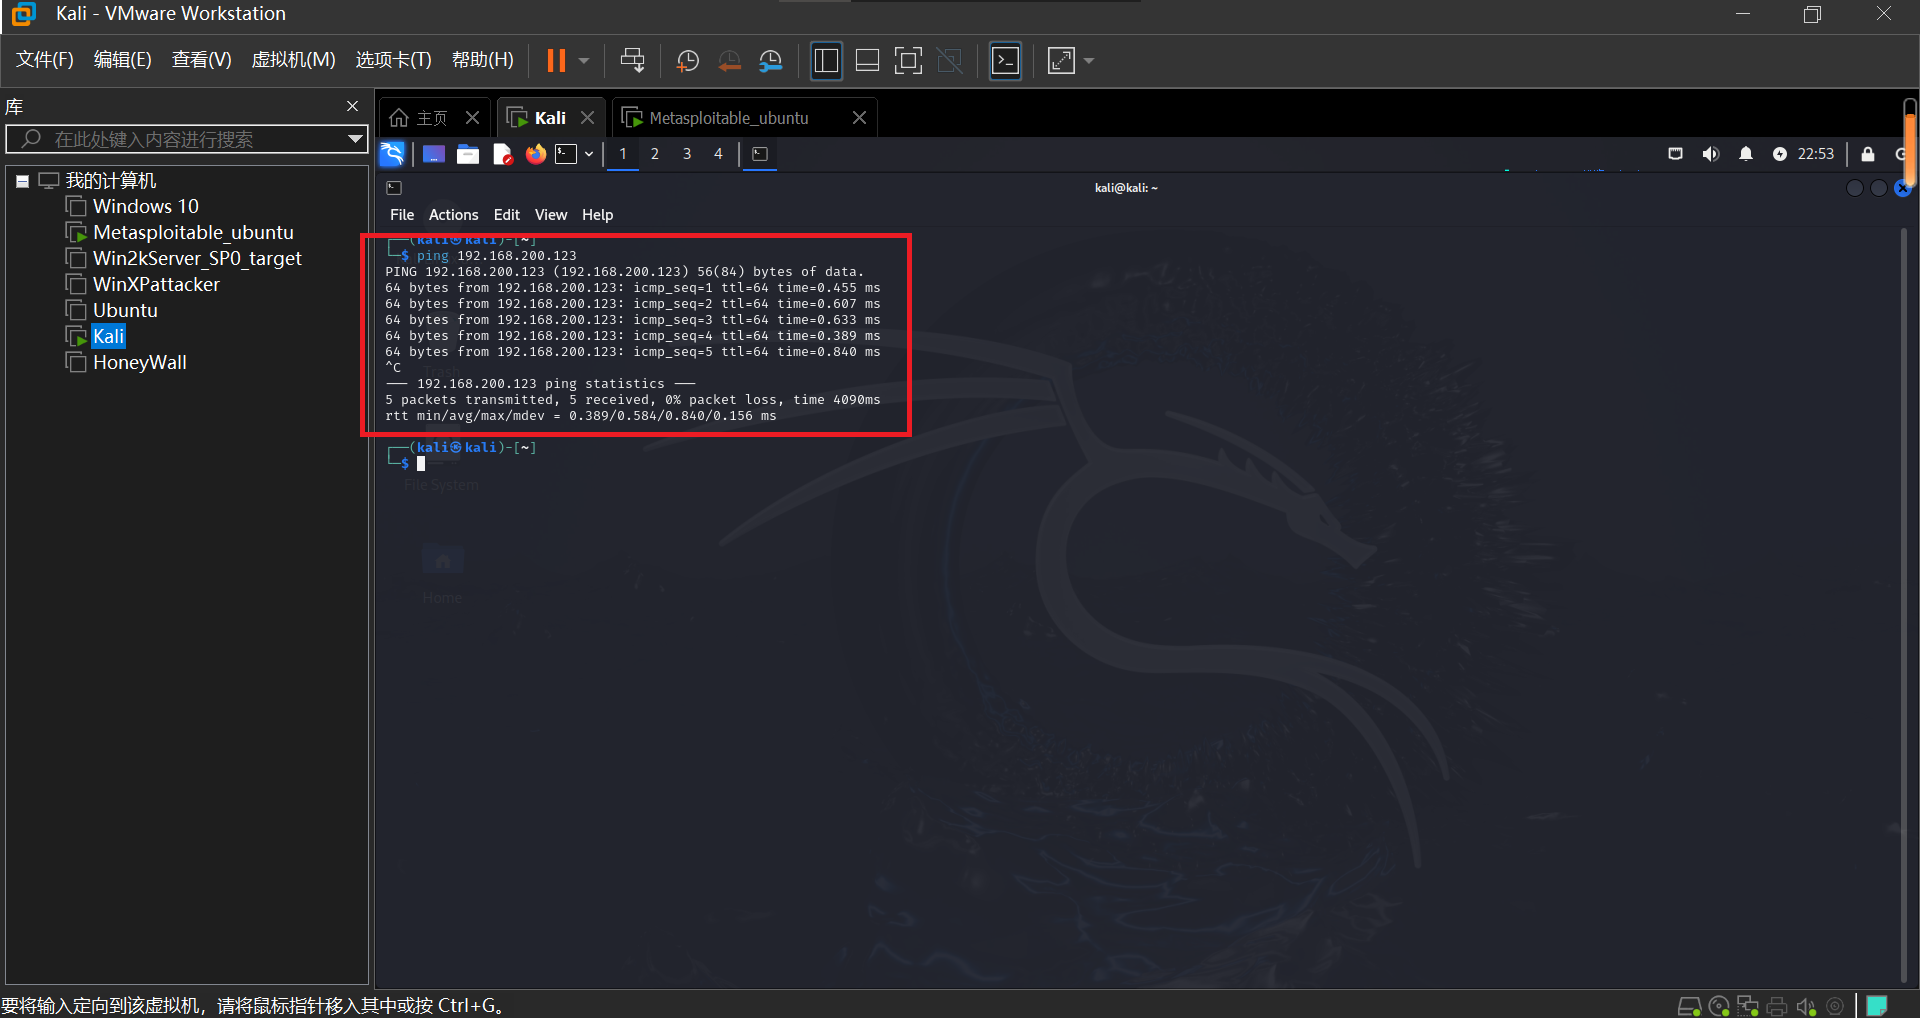
Task: Select WinXPattacker in the library
Action: coord(156,284)
